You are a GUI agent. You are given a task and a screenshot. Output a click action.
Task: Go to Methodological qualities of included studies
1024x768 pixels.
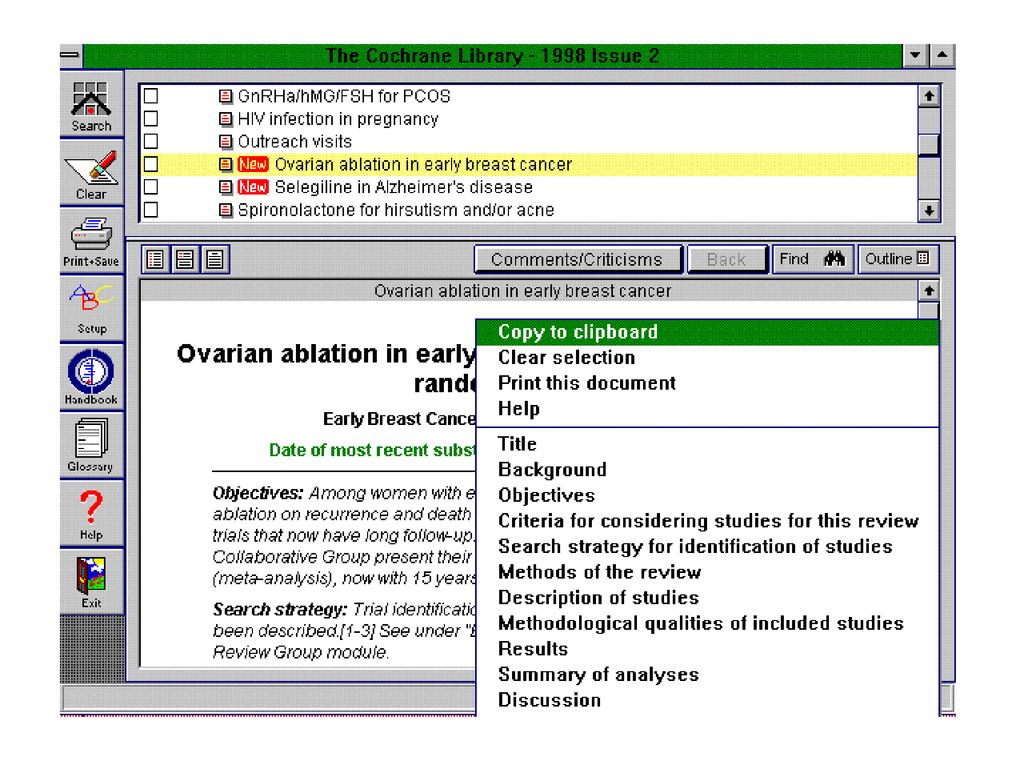pos(707,623)
